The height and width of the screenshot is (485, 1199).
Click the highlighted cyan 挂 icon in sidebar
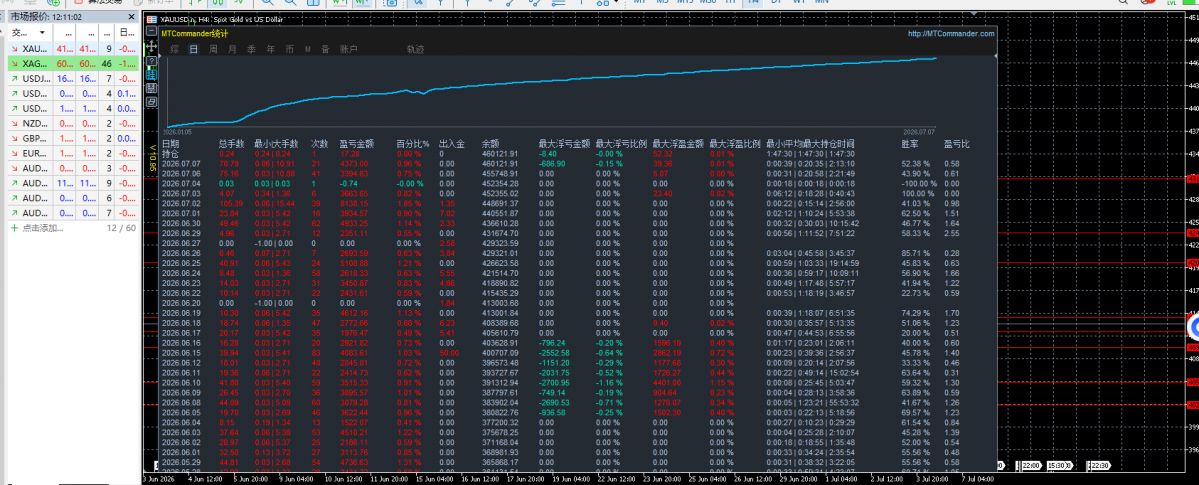pyautogui.click(x=151, y=74)
